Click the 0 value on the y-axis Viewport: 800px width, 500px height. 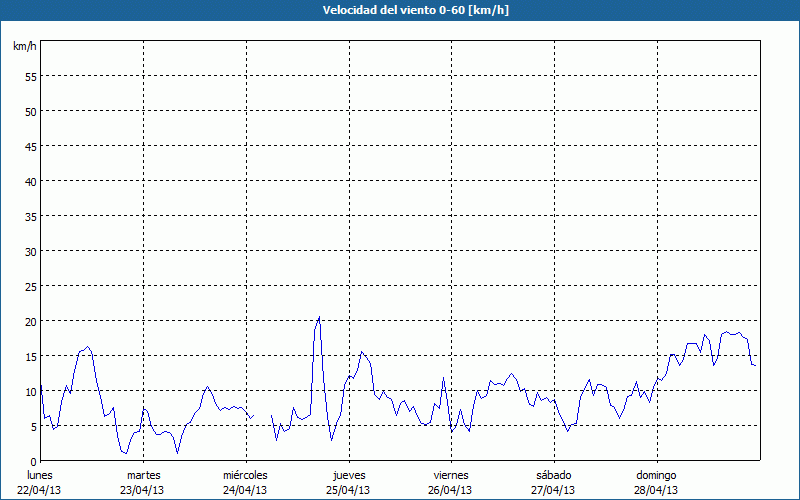[33, 461]
